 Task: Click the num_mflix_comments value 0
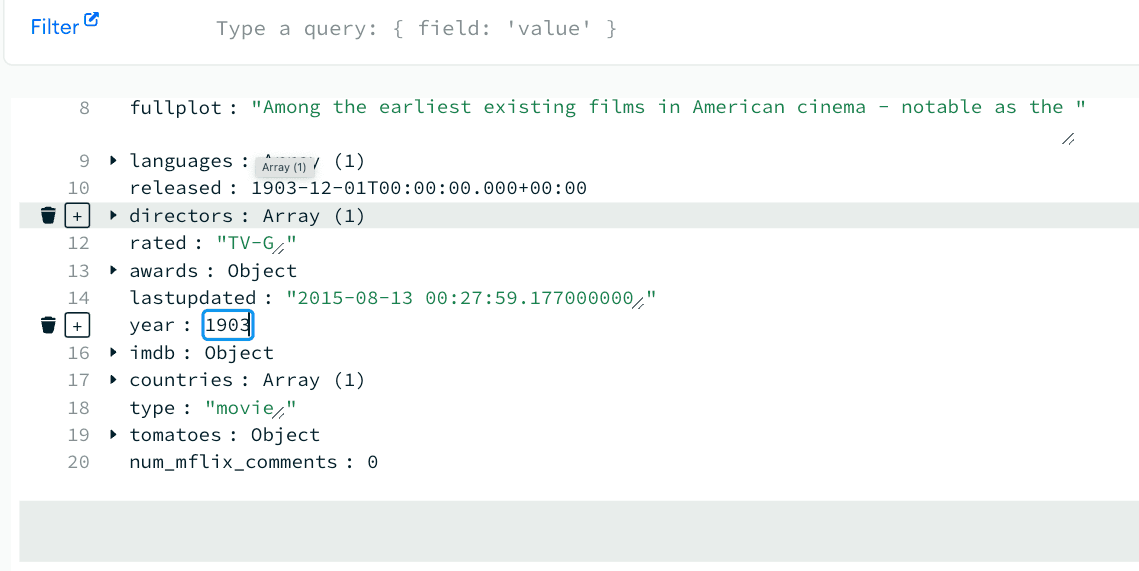click(372, 462)
